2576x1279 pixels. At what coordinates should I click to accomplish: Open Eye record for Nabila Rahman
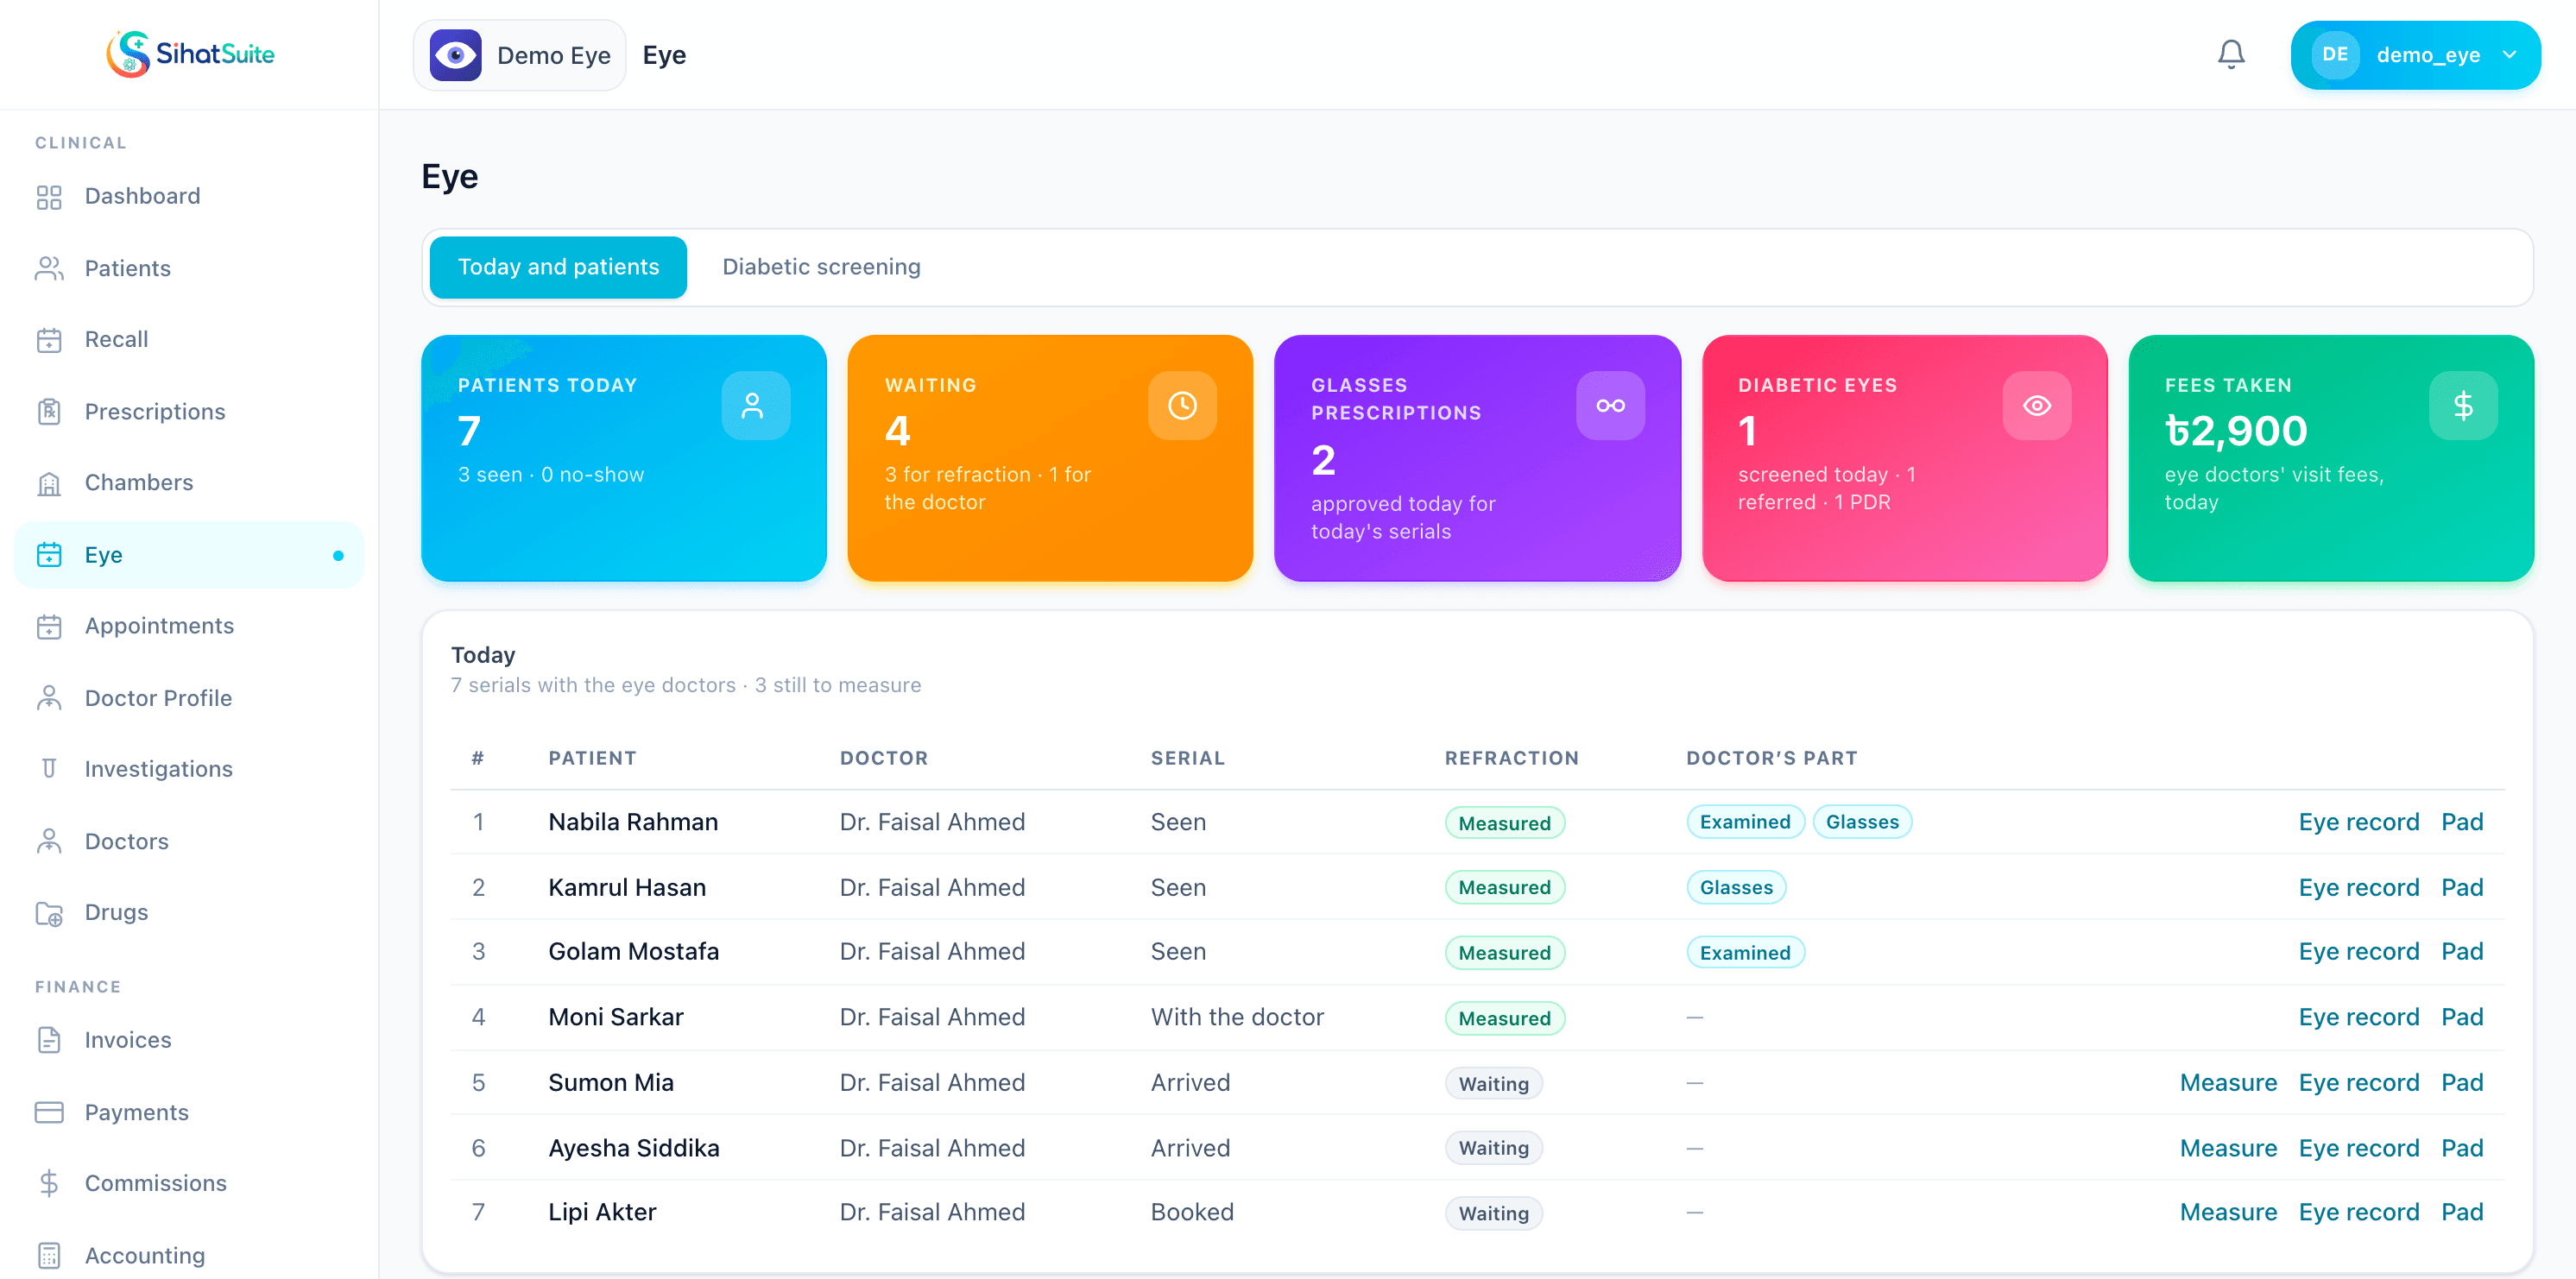point(2358,822)
